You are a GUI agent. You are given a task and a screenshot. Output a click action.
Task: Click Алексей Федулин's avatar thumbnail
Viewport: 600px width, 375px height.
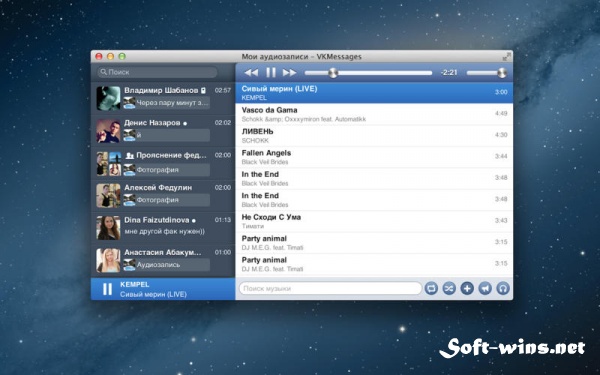click(108, 196)
